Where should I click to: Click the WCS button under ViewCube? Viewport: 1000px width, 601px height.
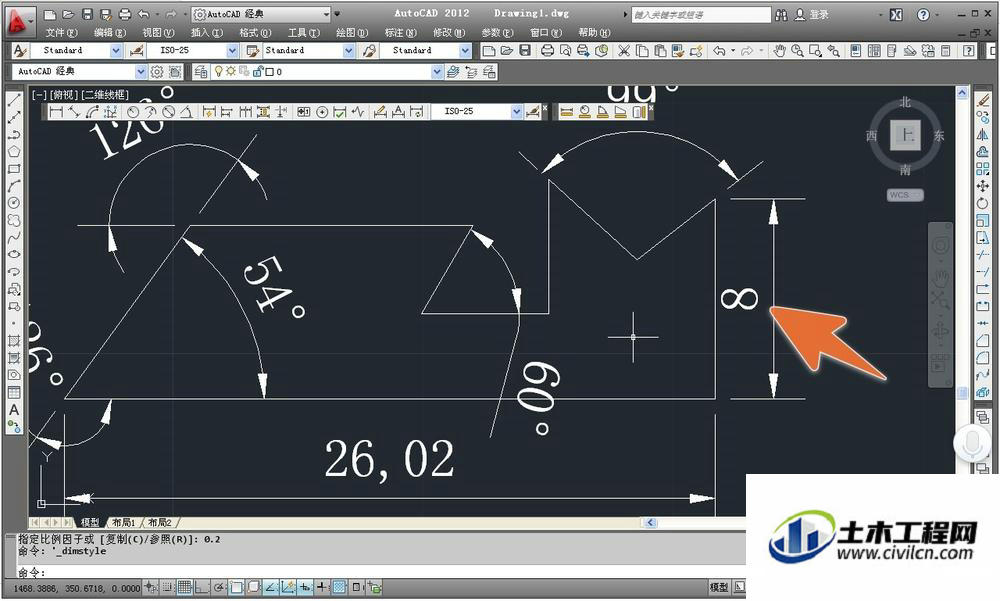pos(904,195)
